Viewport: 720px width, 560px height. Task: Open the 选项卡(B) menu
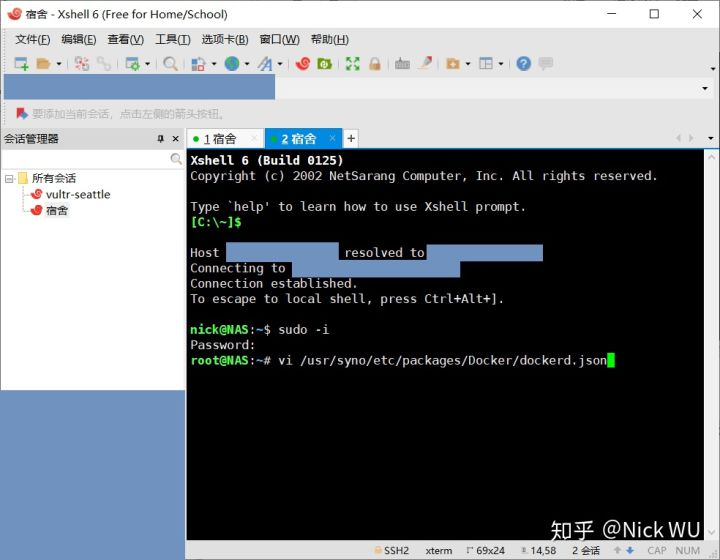(x=225, y=39)
